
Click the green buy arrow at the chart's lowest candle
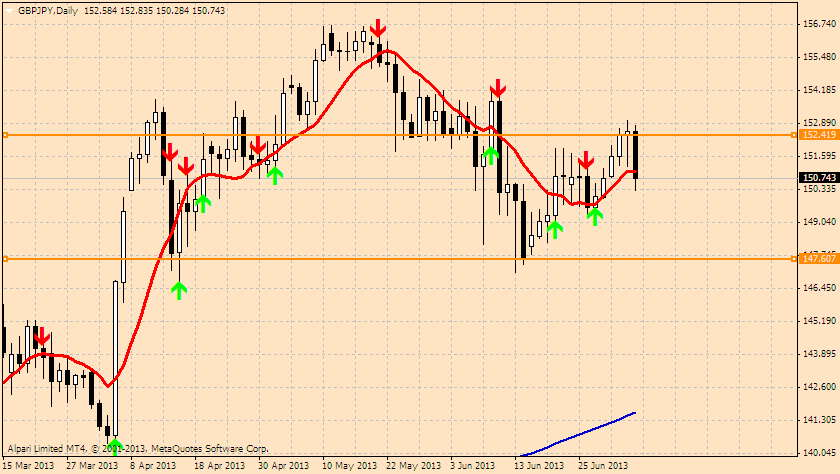(x=114, y=446)
